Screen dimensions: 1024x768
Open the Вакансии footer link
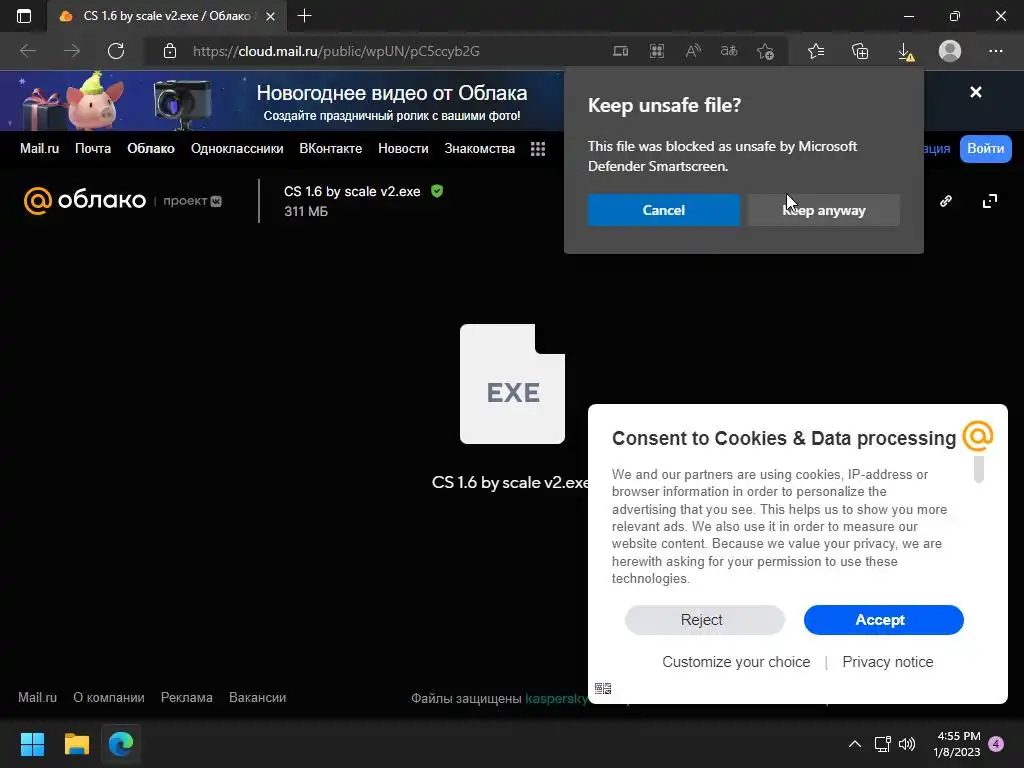[x=257, y=697]
